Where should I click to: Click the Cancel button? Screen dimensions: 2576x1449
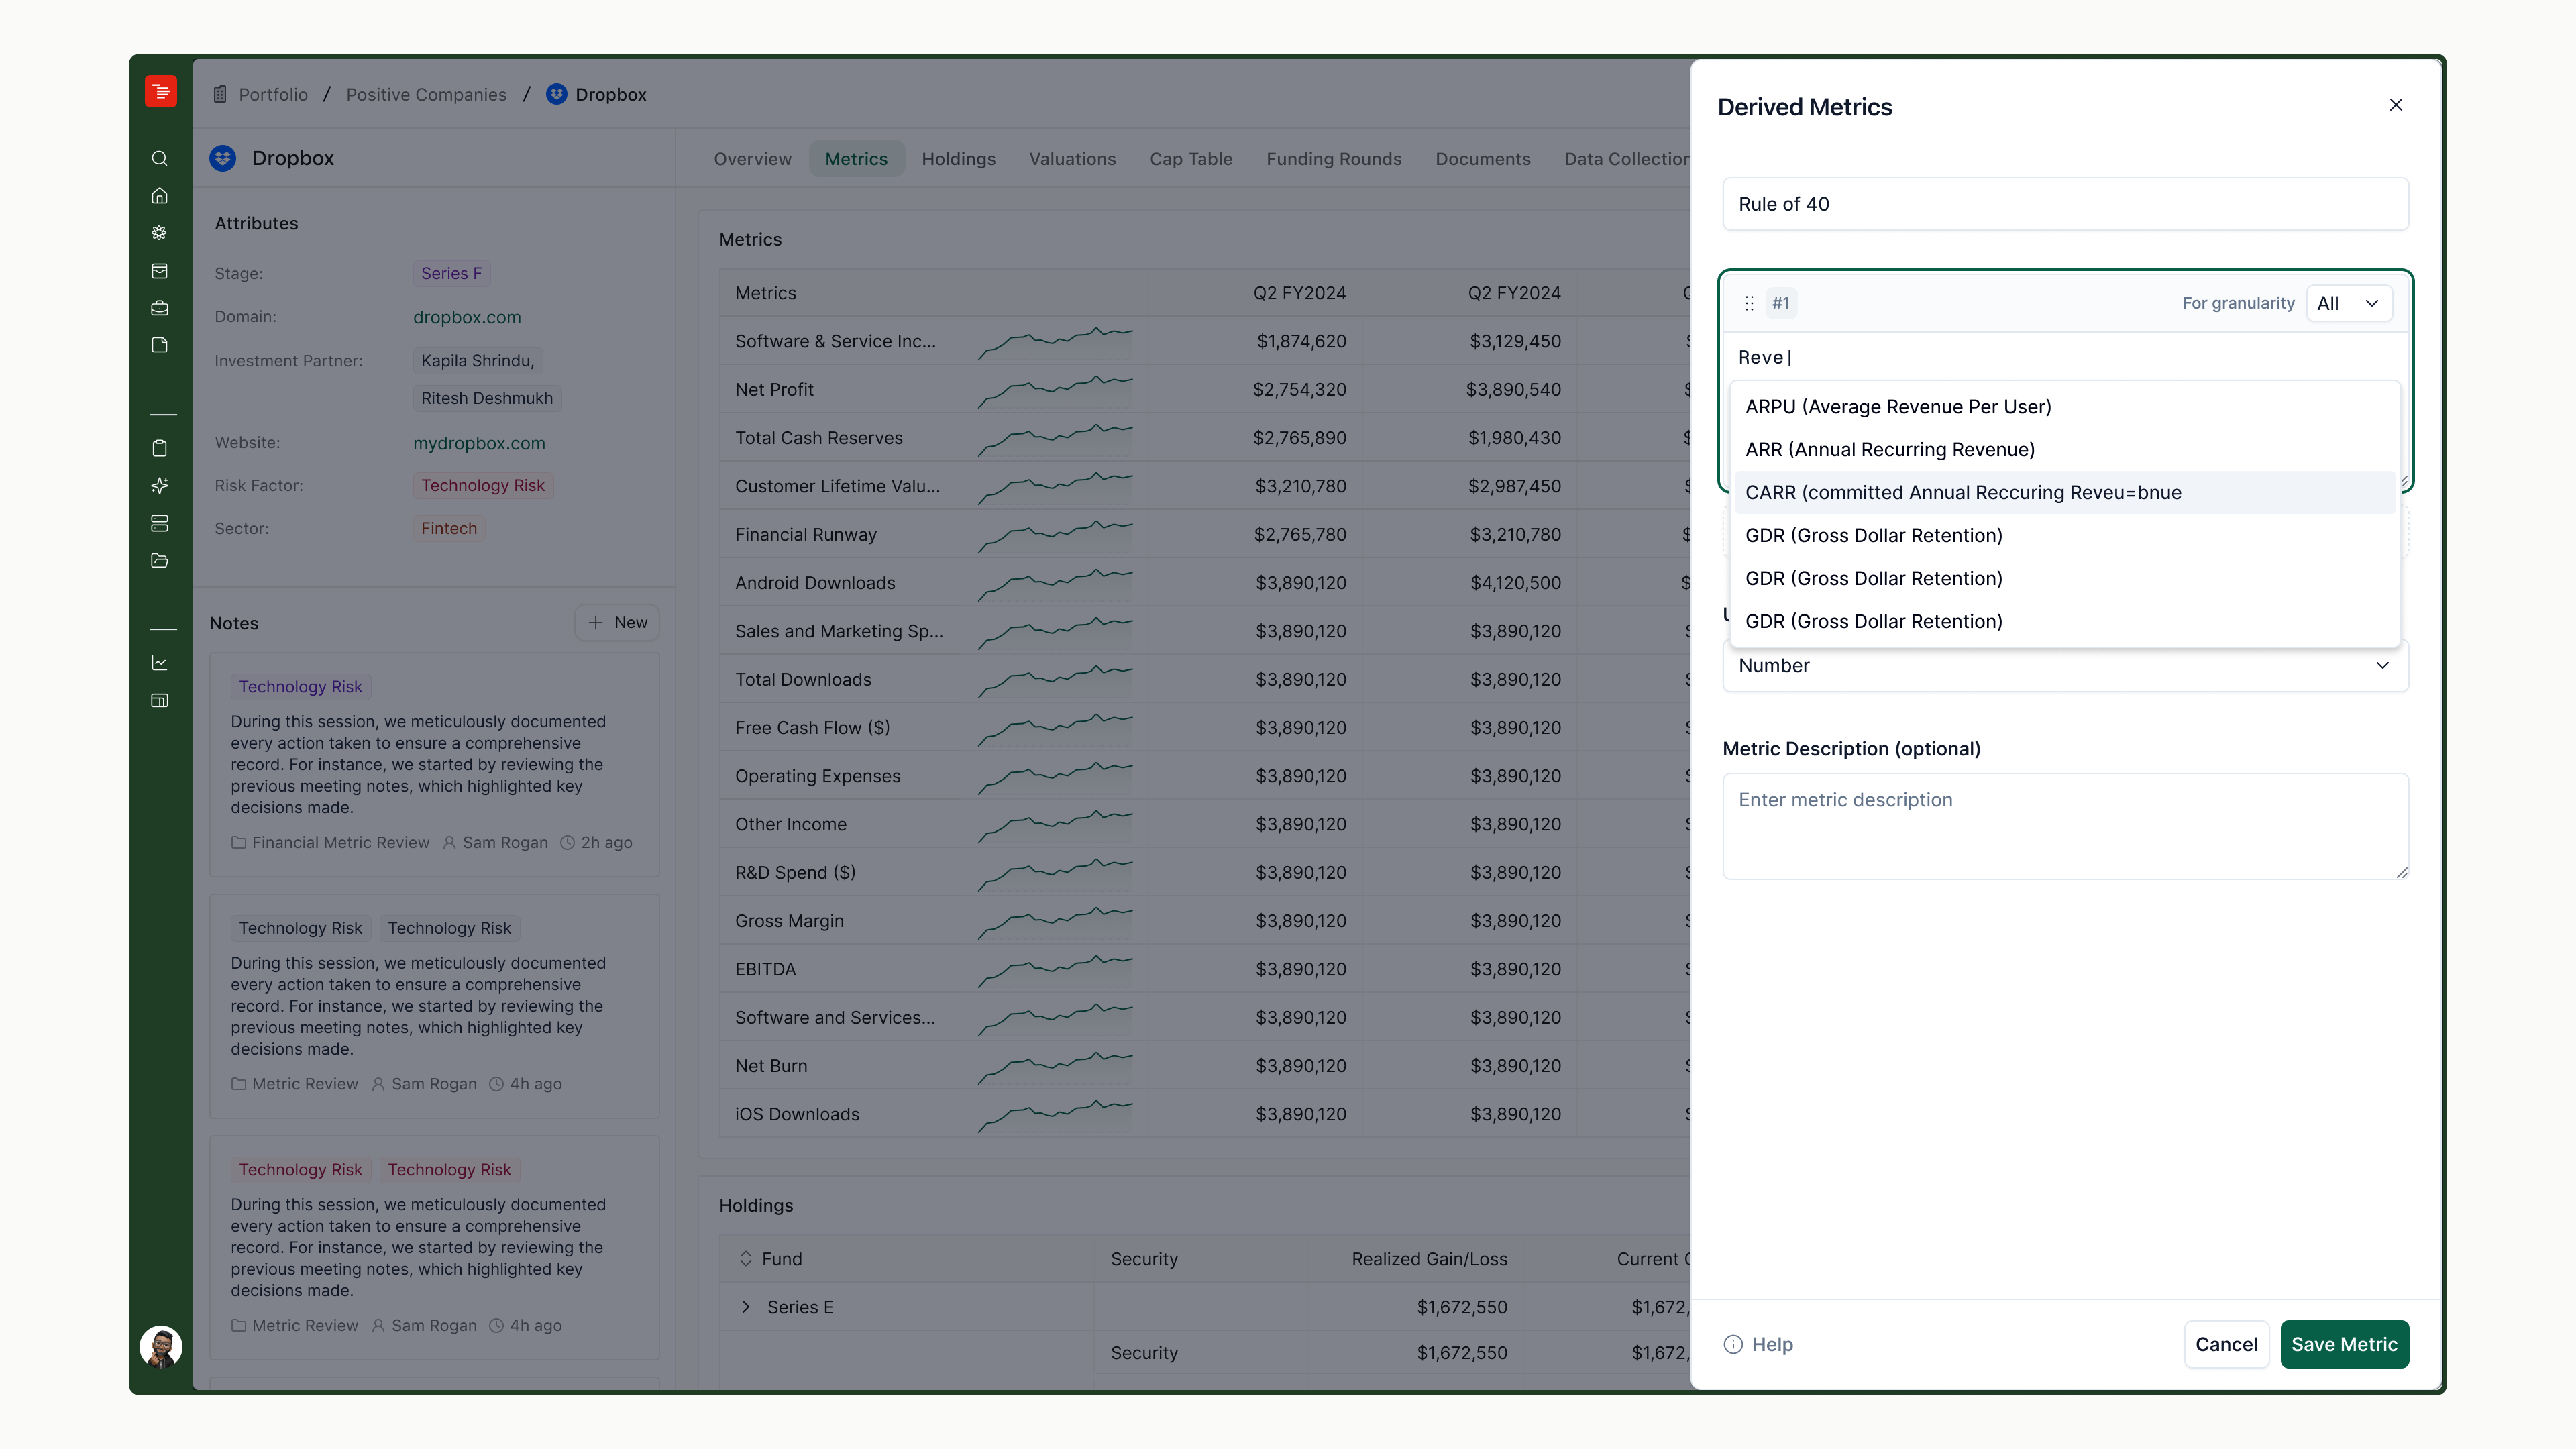(x=2226, y=1345)
